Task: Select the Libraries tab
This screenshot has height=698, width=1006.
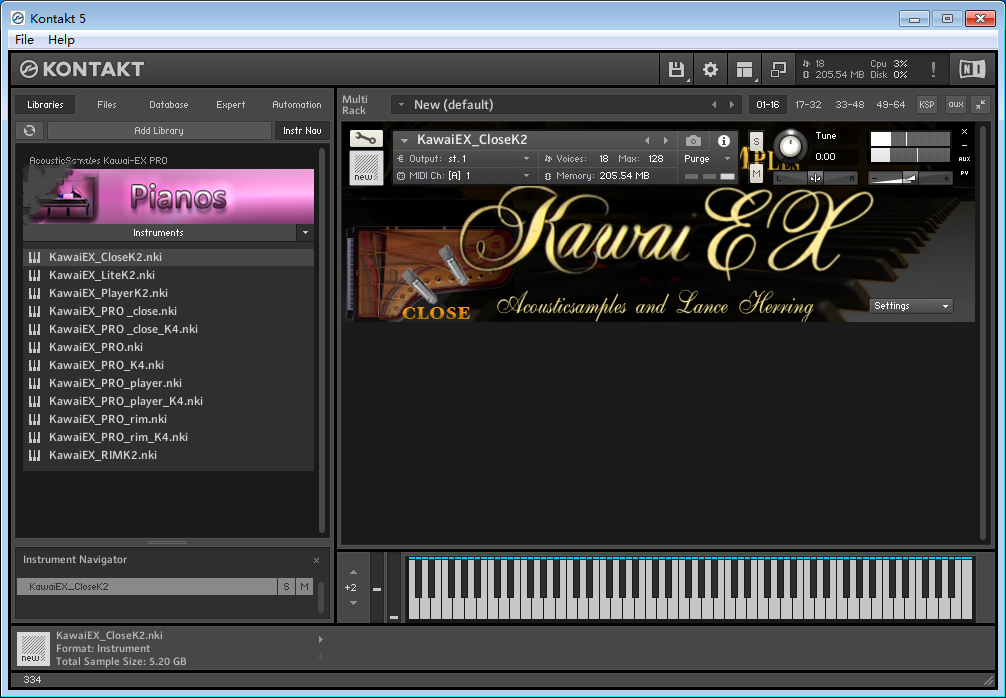Action: click(45, 105)
